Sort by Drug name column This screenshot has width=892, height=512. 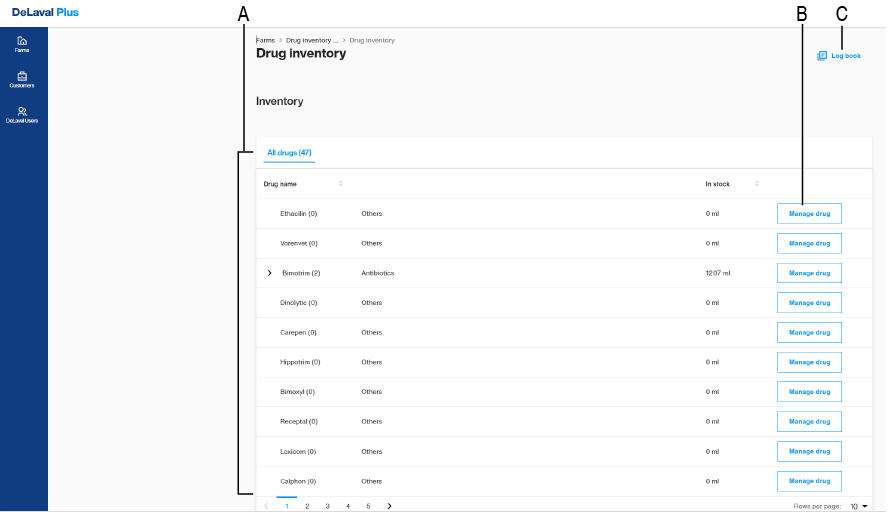341,184
